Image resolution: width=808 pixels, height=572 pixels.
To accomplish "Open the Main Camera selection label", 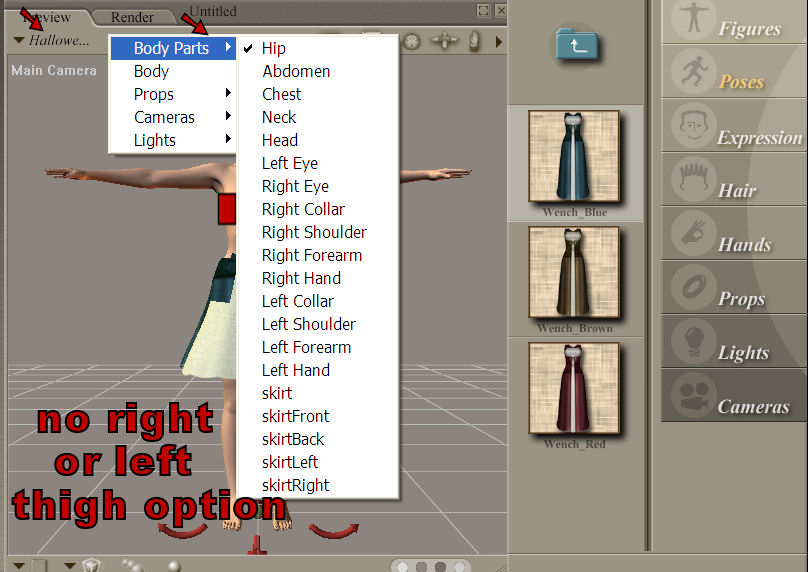I will pos(54,71).
